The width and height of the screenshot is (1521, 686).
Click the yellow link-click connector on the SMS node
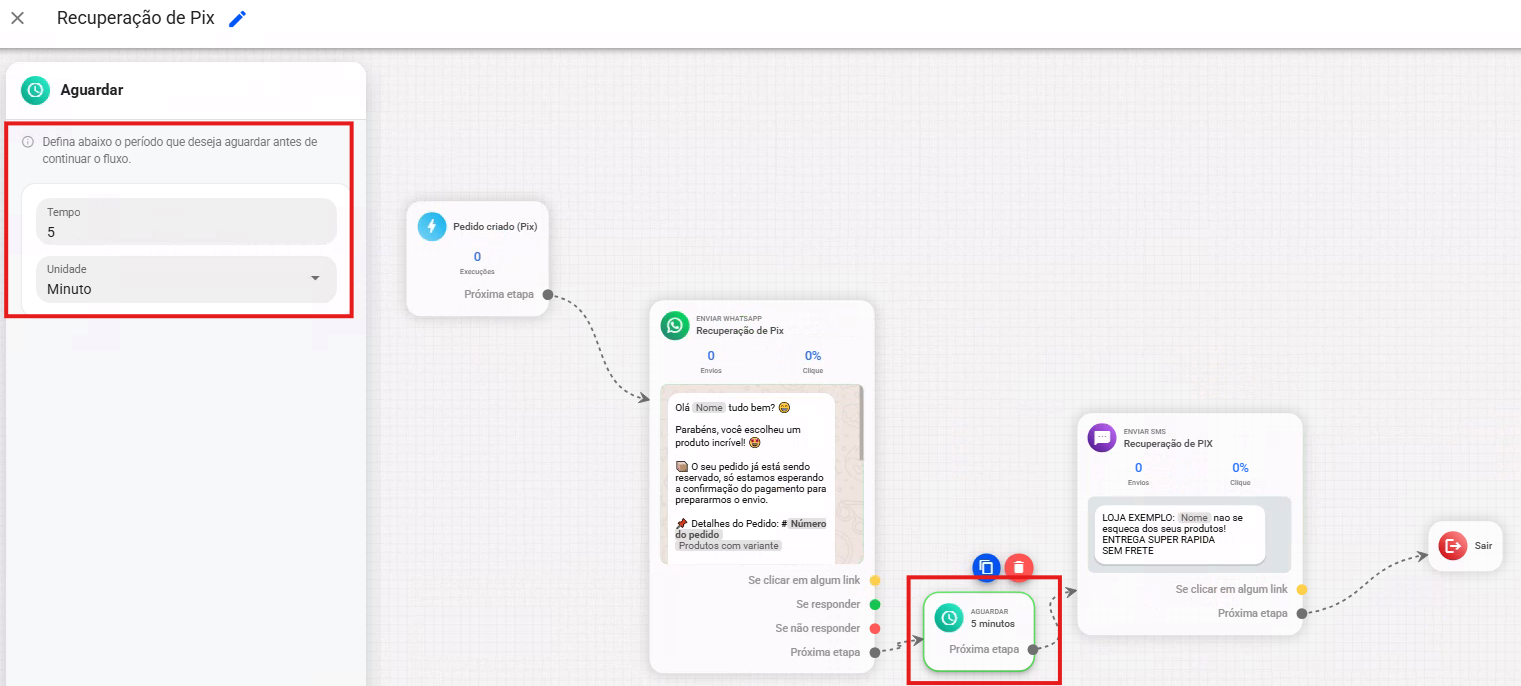point(1302,590)
